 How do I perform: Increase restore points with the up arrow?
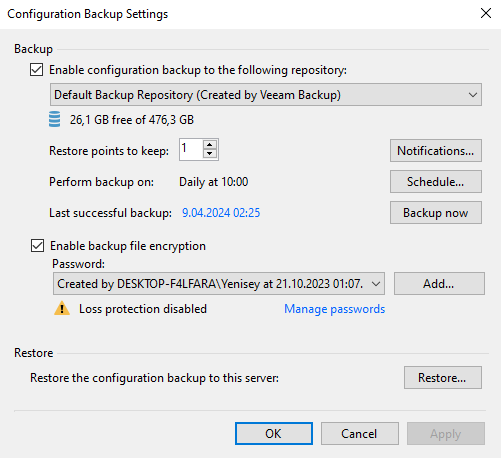[x=210, y=145]
